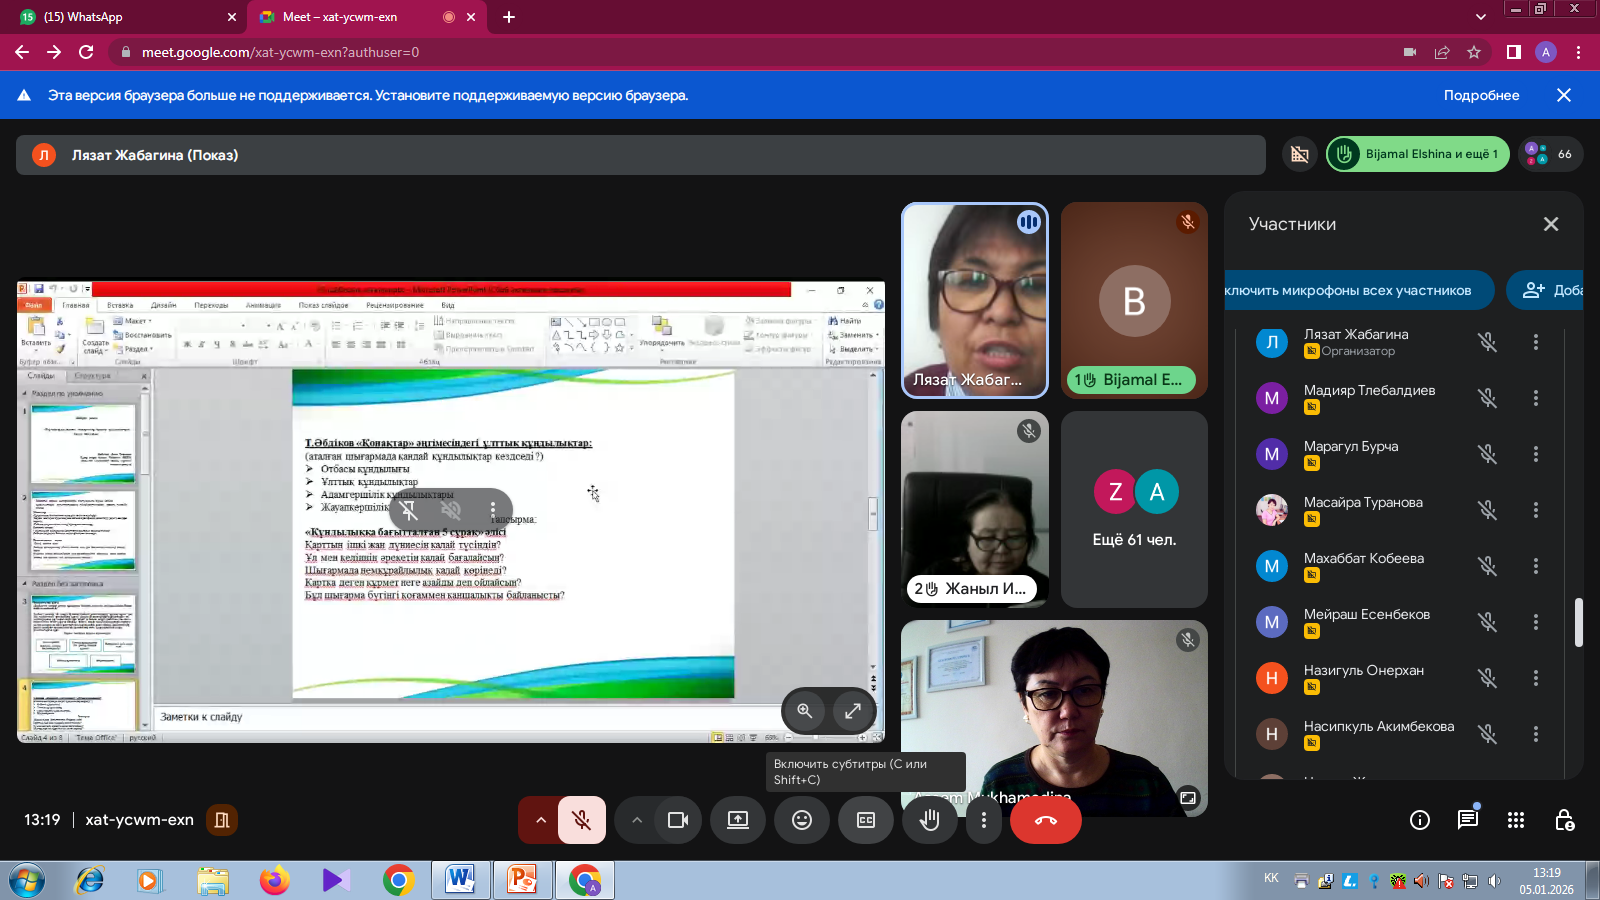Open Лязат Жабагина video tile
Image resolution: width=1600 pixels, height=900 pixels.
tap(974, 300)
